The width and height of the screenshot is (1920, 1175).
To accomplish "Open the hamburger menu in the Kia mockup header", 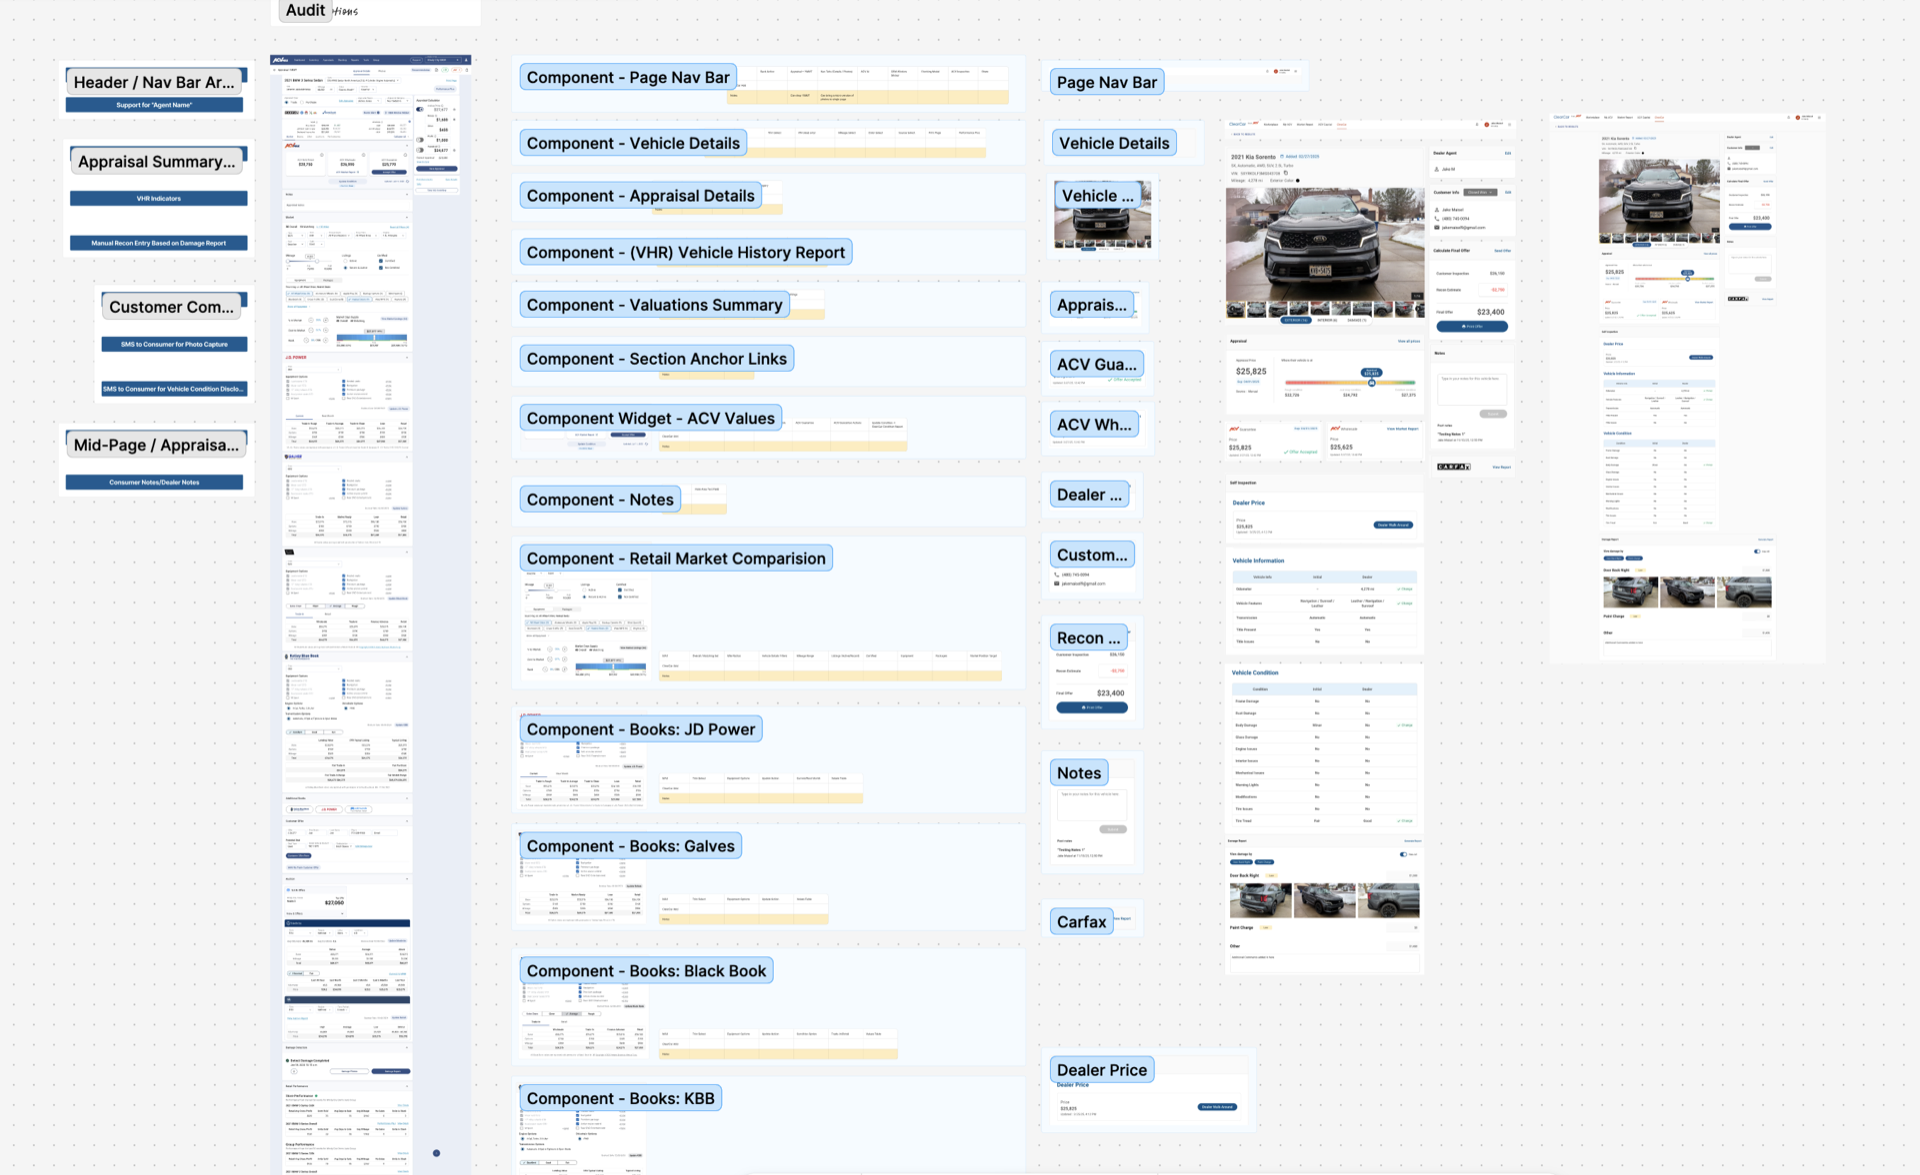I will point(1510,125).
